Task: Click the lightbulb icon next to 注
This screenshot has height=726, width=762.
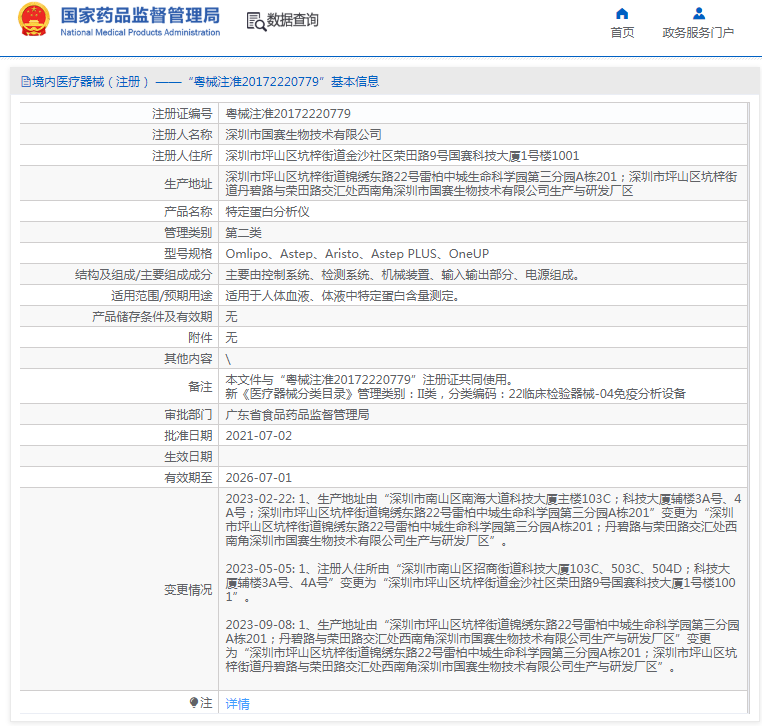Action: coord(194,702)
